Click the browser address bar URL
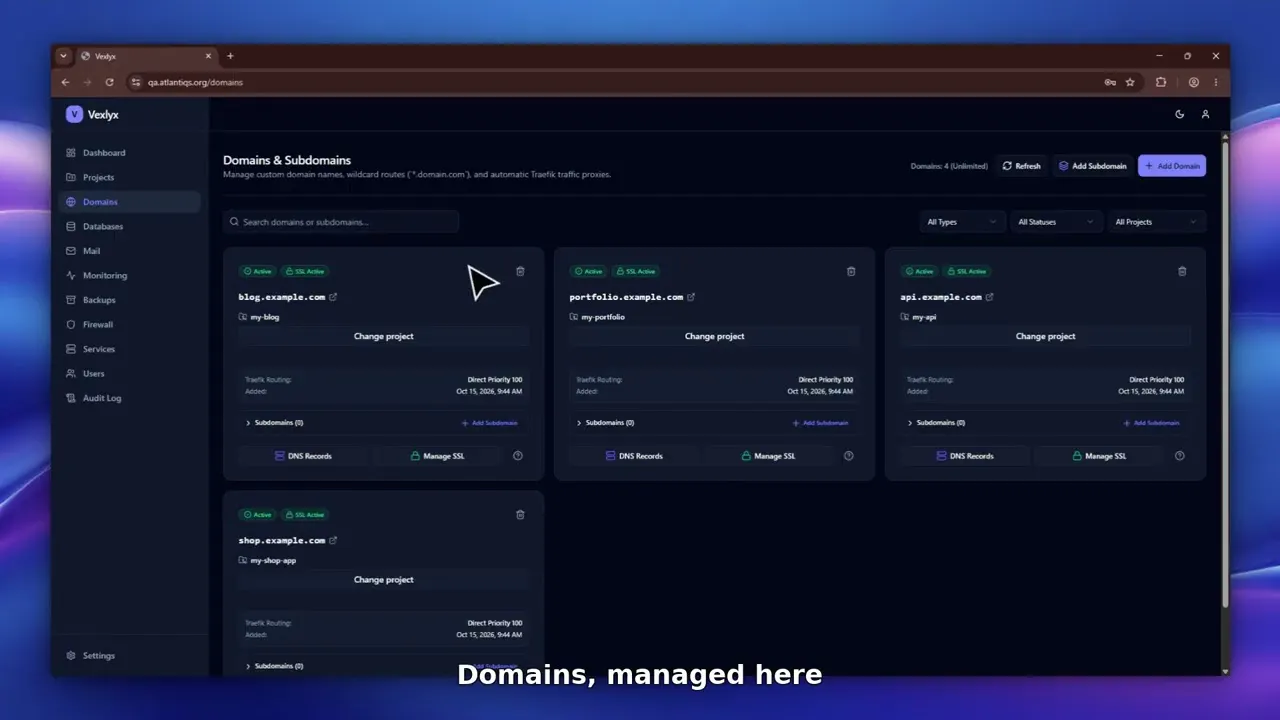 tap(195, 82)
